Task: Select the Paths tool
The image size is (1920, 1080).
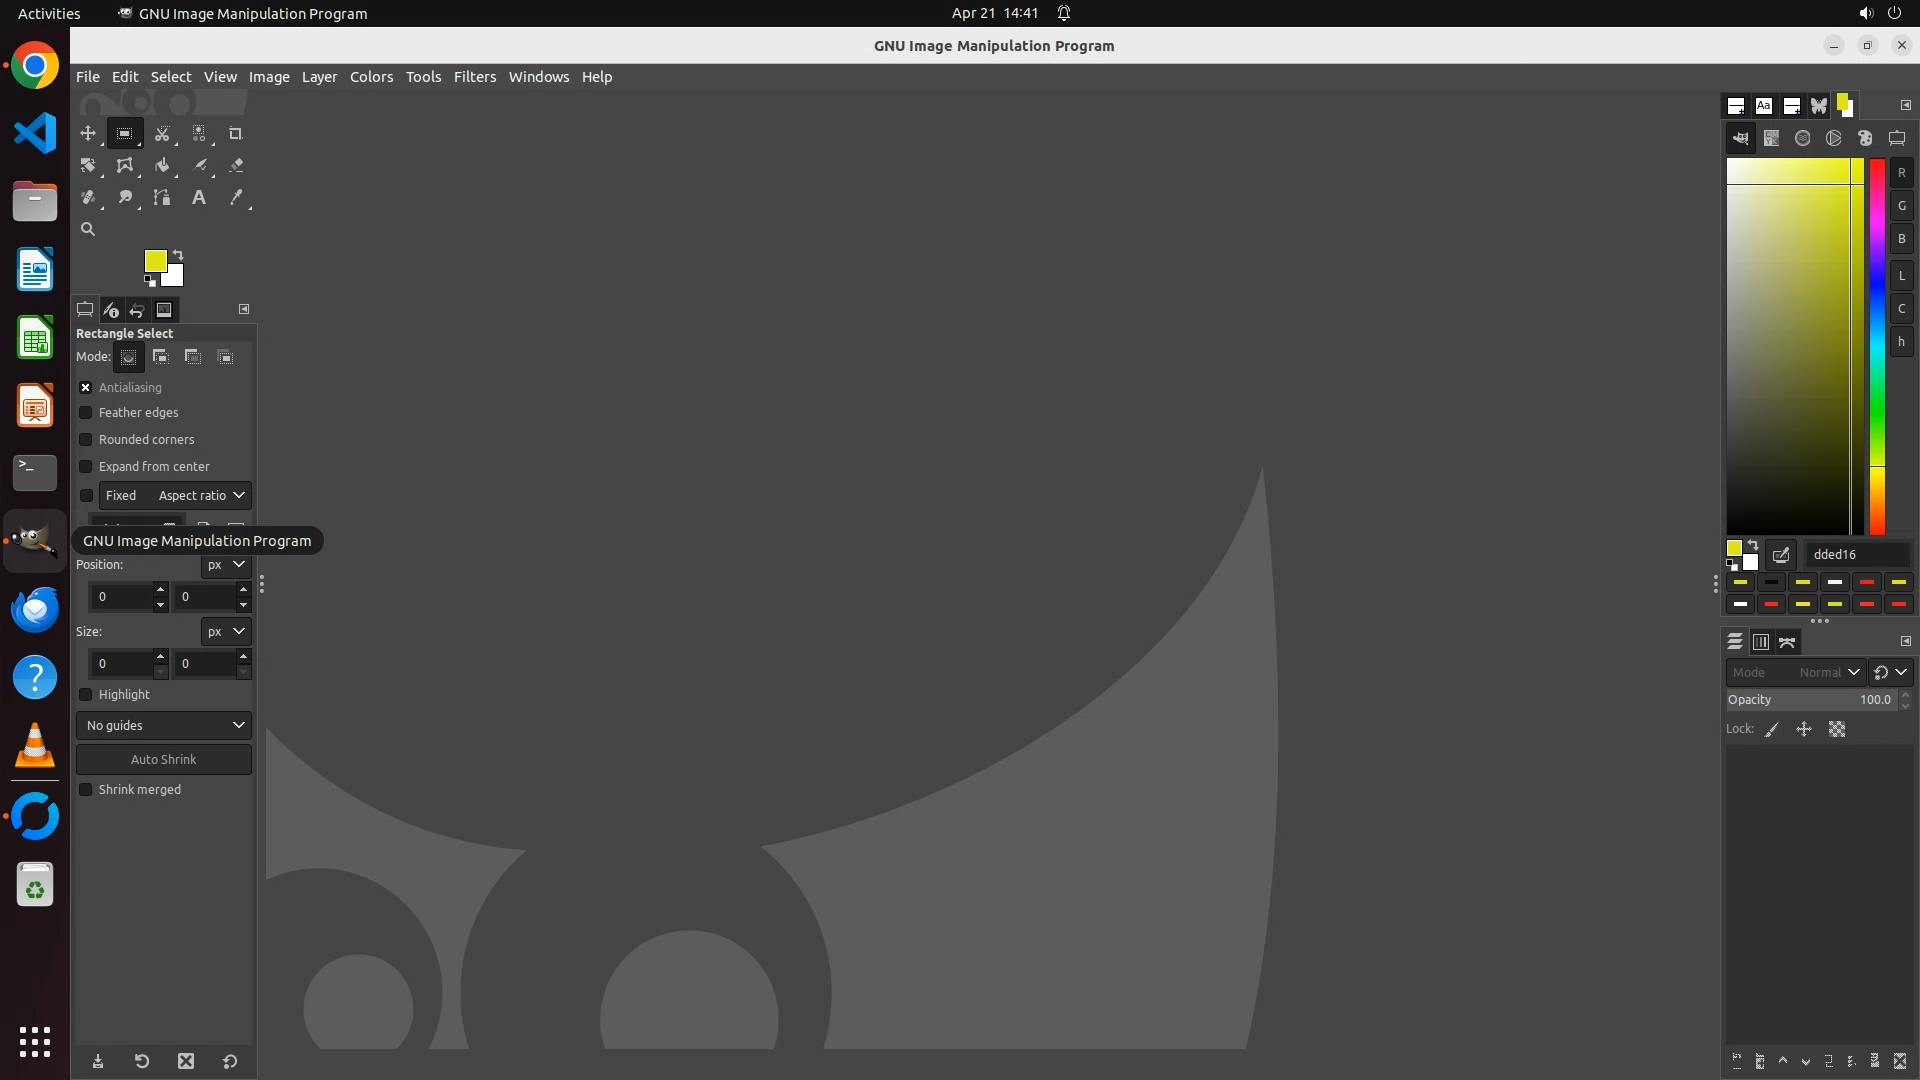Action: click(x=162, y=197)
